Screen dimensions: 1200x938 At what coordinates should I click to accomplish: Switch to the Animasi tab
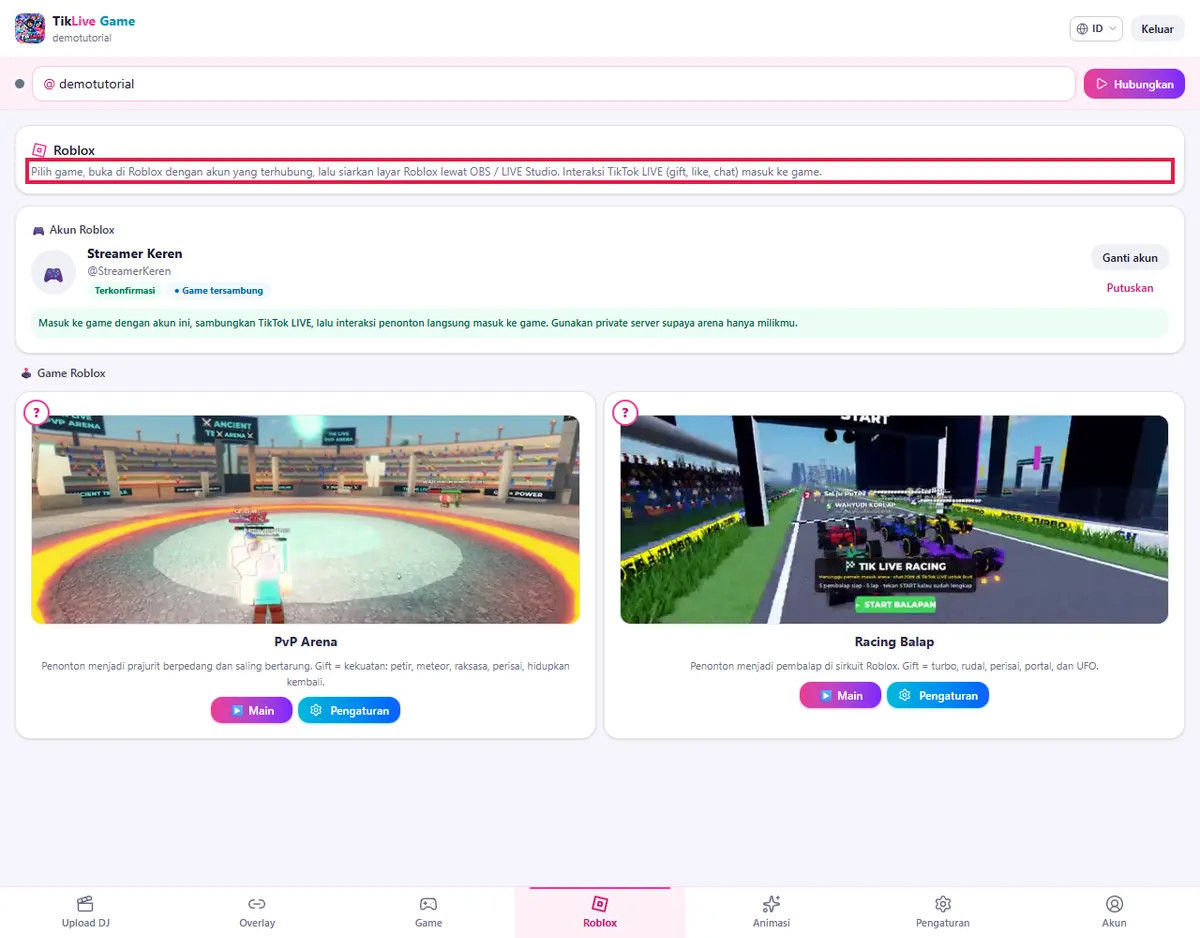coord(771,911)
